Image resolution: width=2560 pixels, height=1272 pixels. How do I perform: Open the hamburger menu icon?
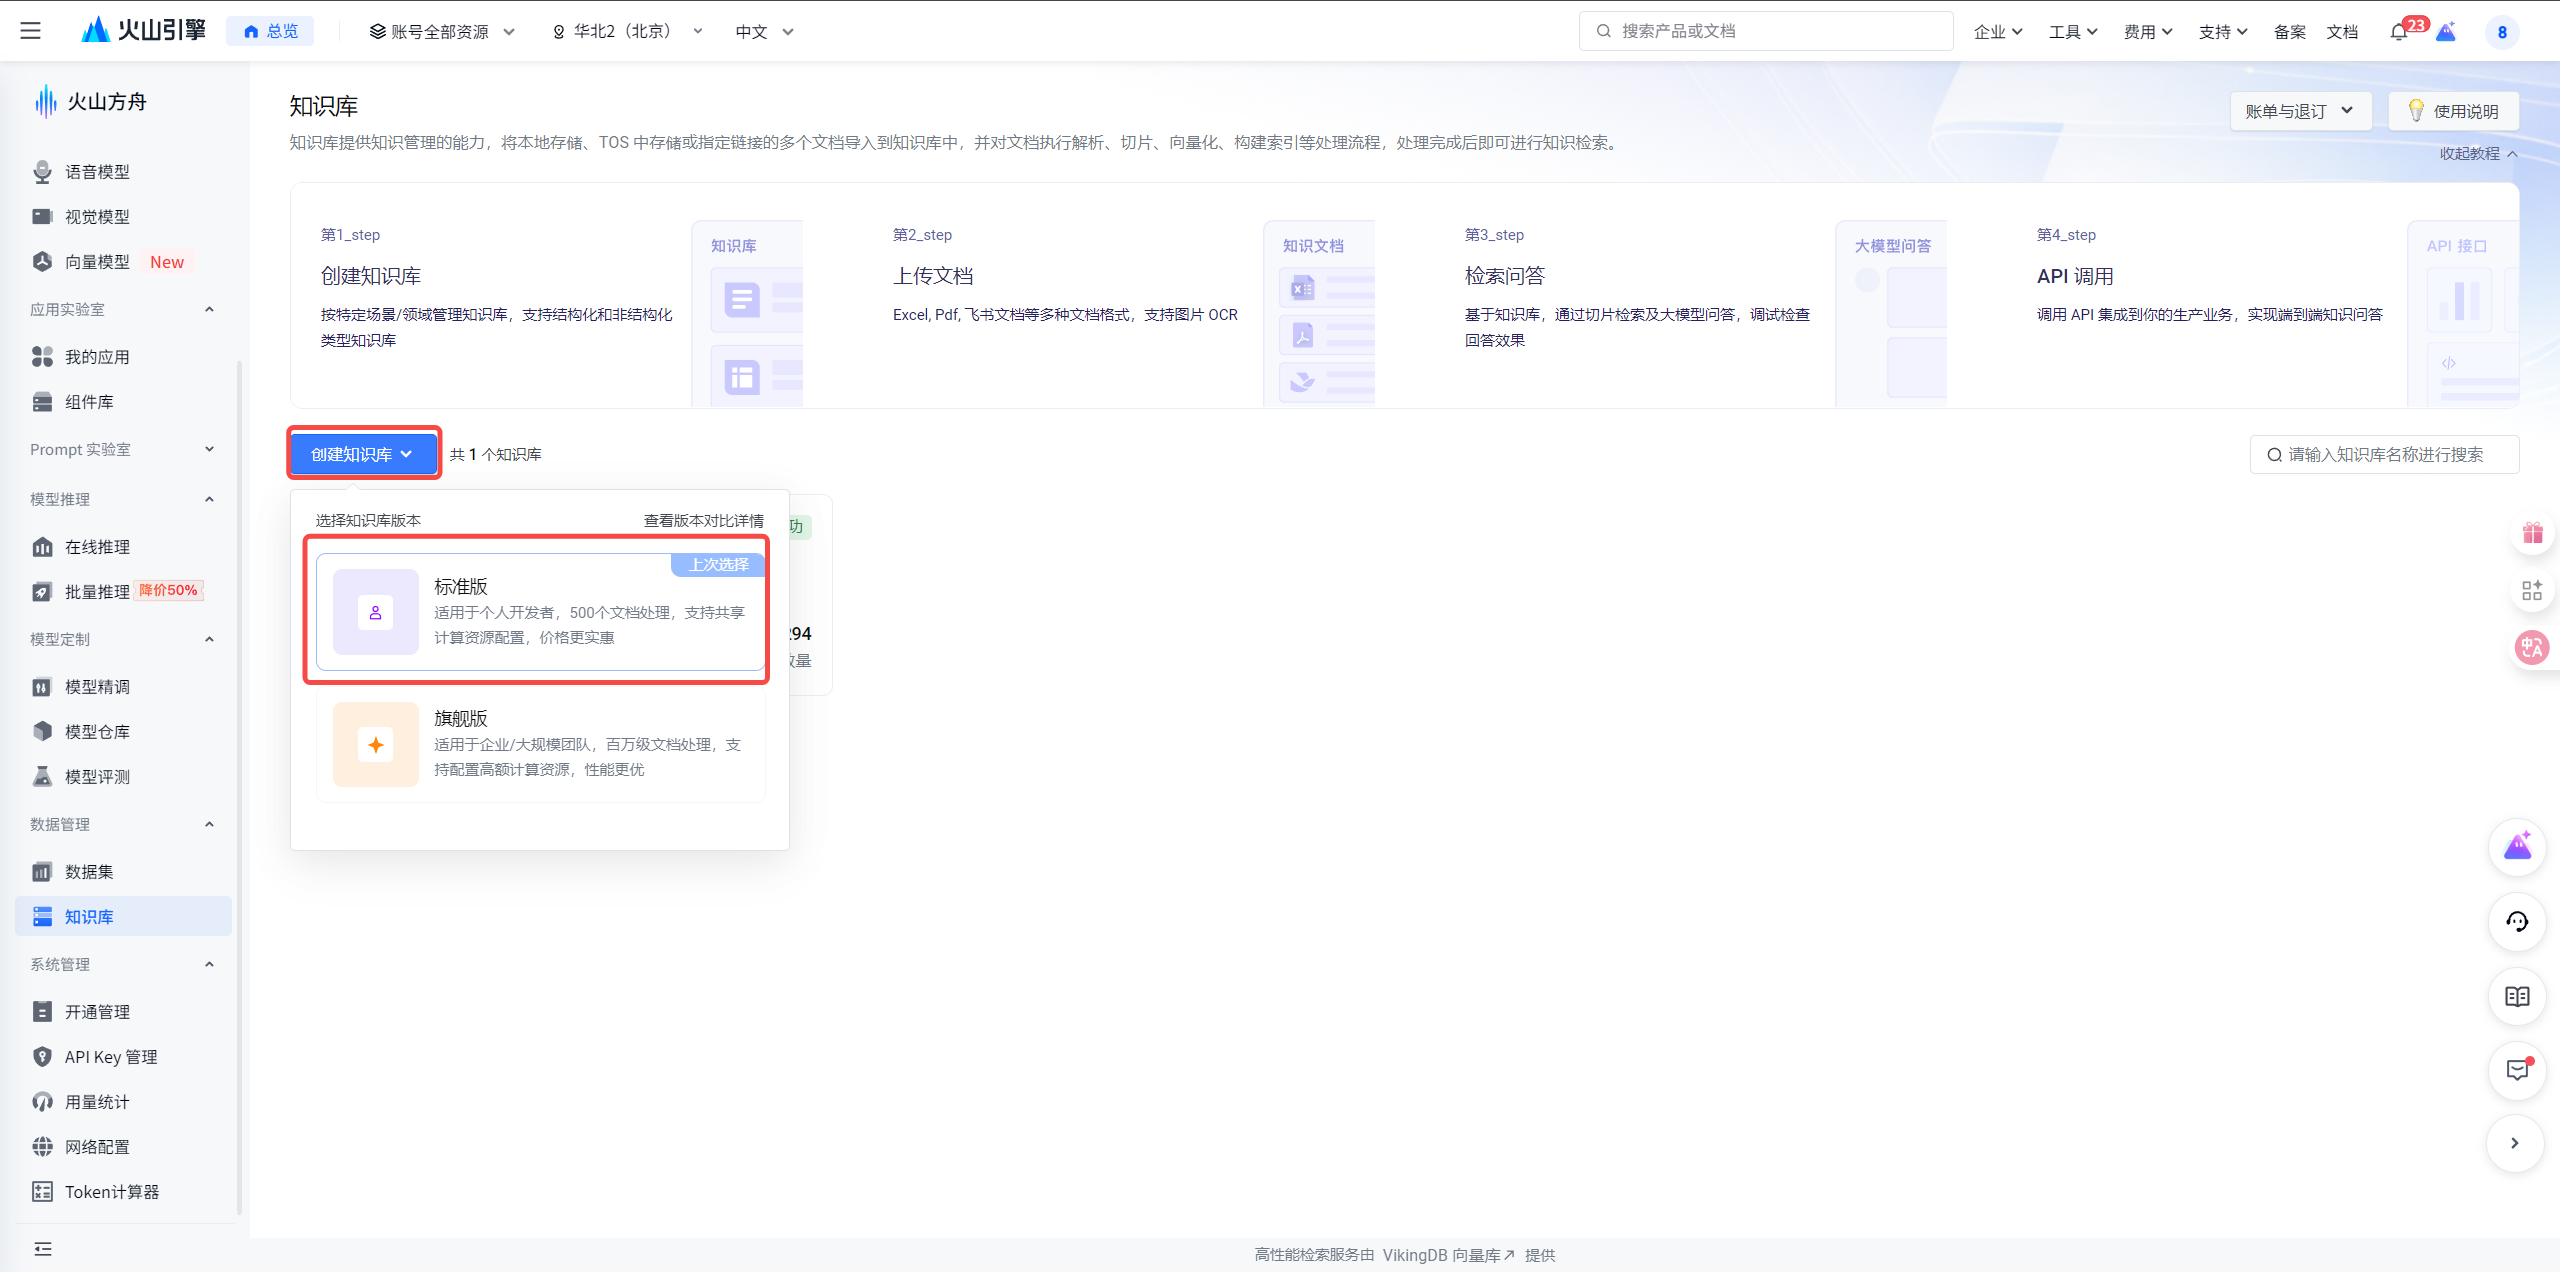31,31
